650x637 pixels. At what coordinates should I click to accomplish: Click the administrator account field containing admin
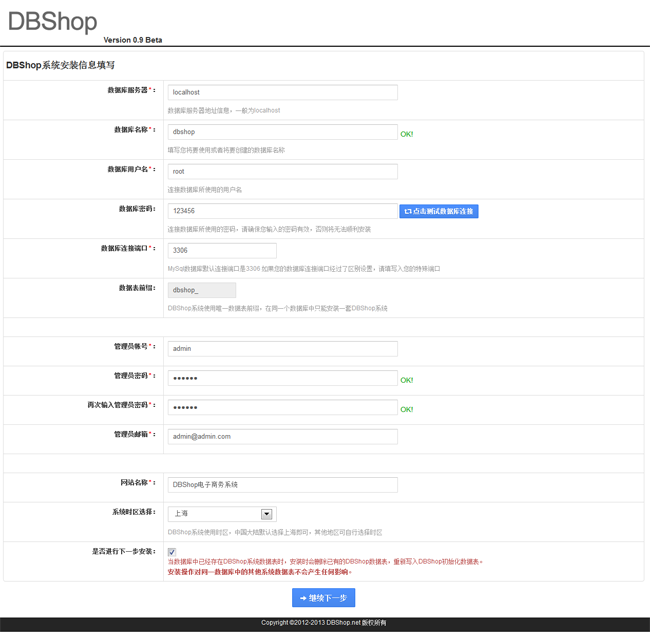pyautogui.click(x=282, y=349)
